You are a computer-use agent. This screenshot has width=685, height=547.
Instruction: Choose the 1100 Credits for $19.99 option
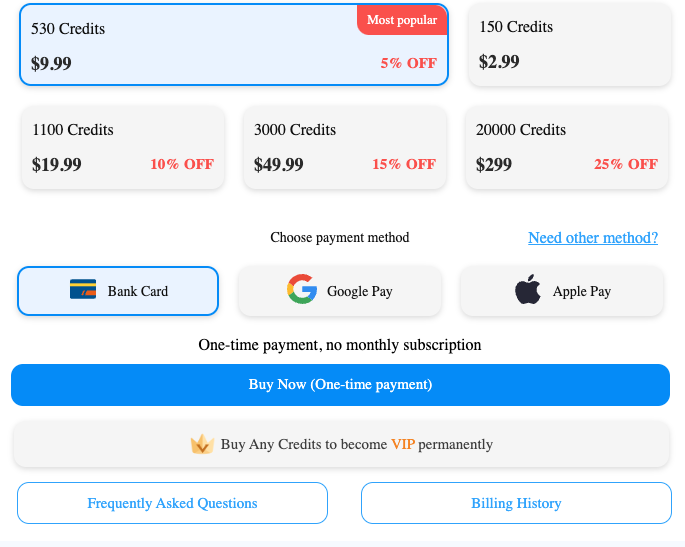pyautogui.click(x=123, y=148)
